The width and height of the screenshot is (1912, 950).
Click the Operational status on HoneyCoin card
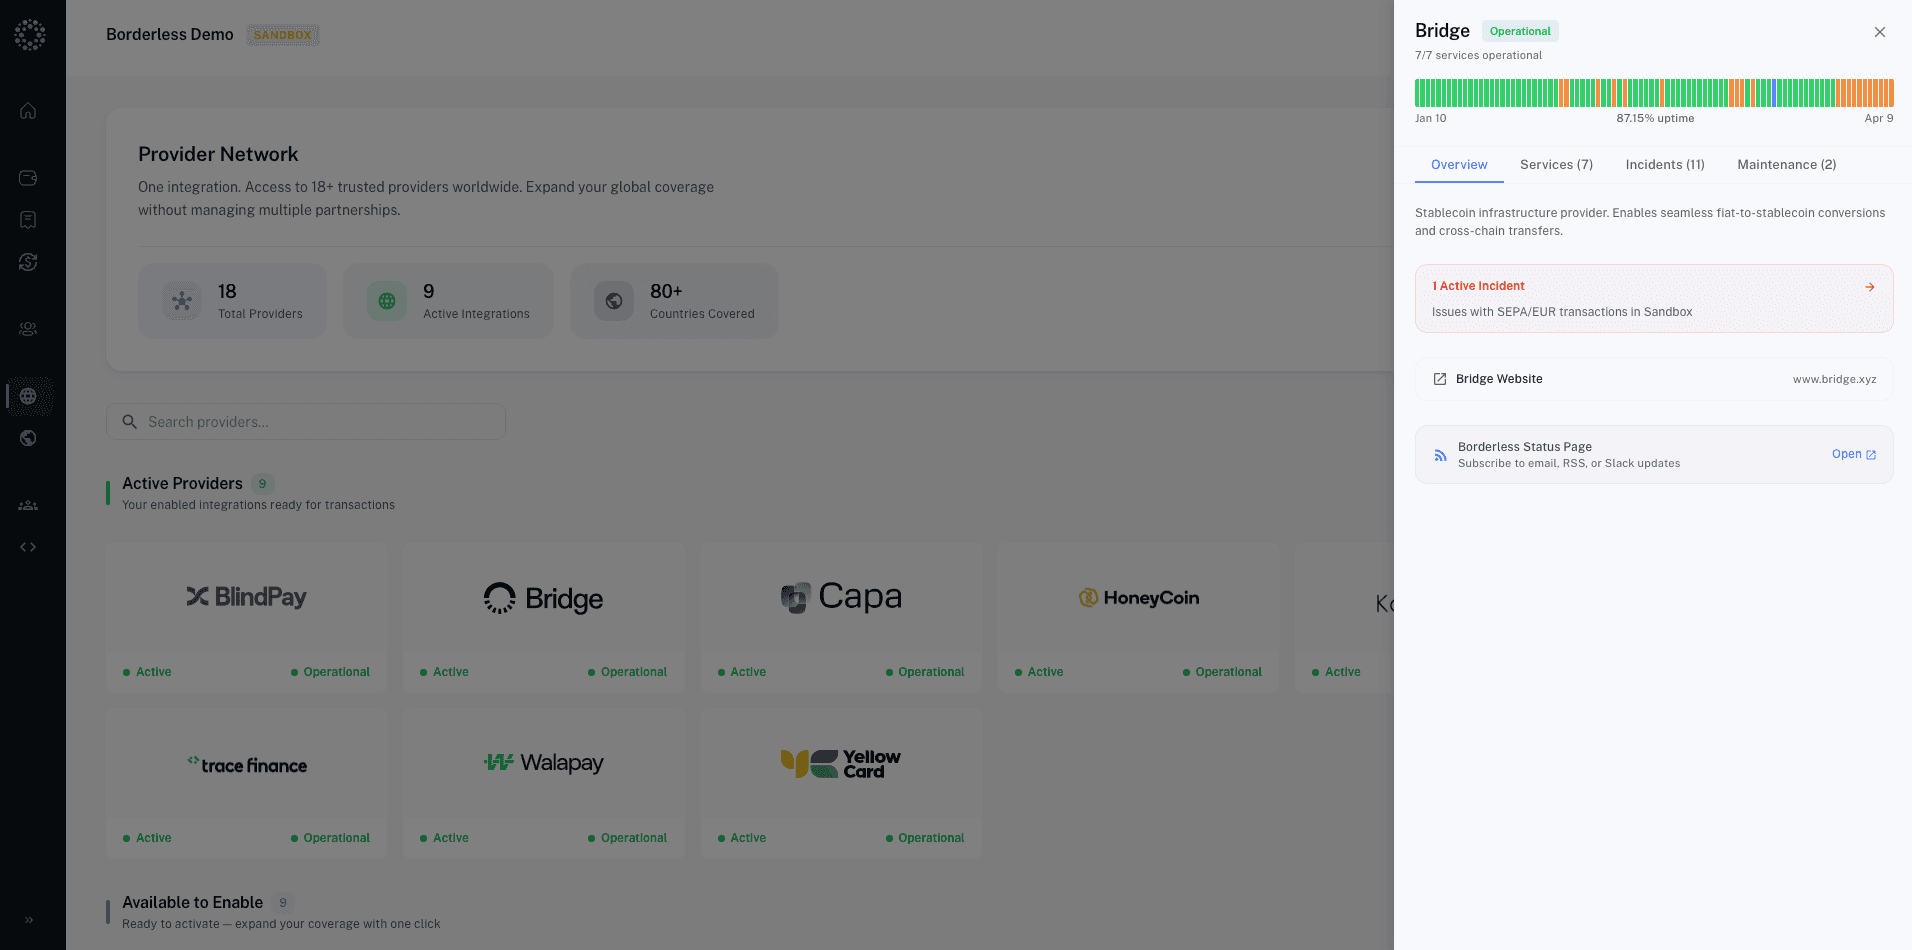coord(1222,672)
